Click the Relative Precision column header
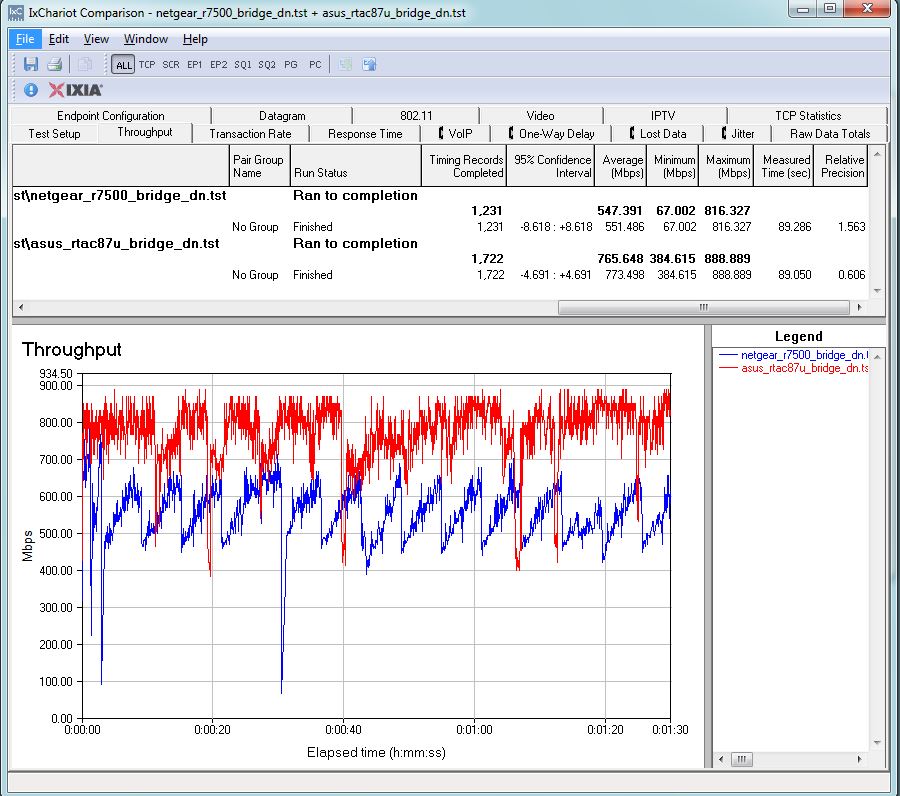The height and width of the screenshot is (796, 900). (841, 166)
